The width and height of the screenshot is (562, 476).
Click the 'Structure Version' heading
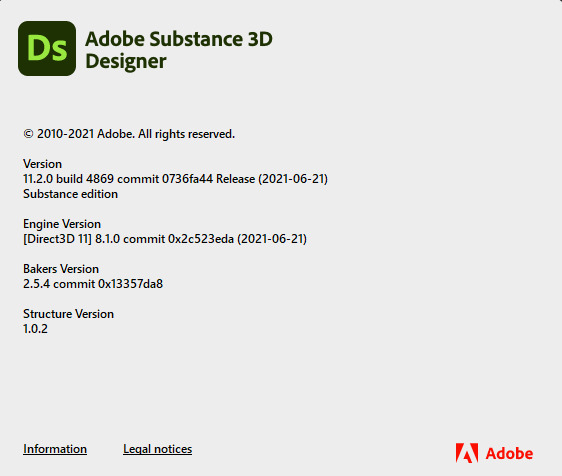pyautogui.click(x=68, y=314)
